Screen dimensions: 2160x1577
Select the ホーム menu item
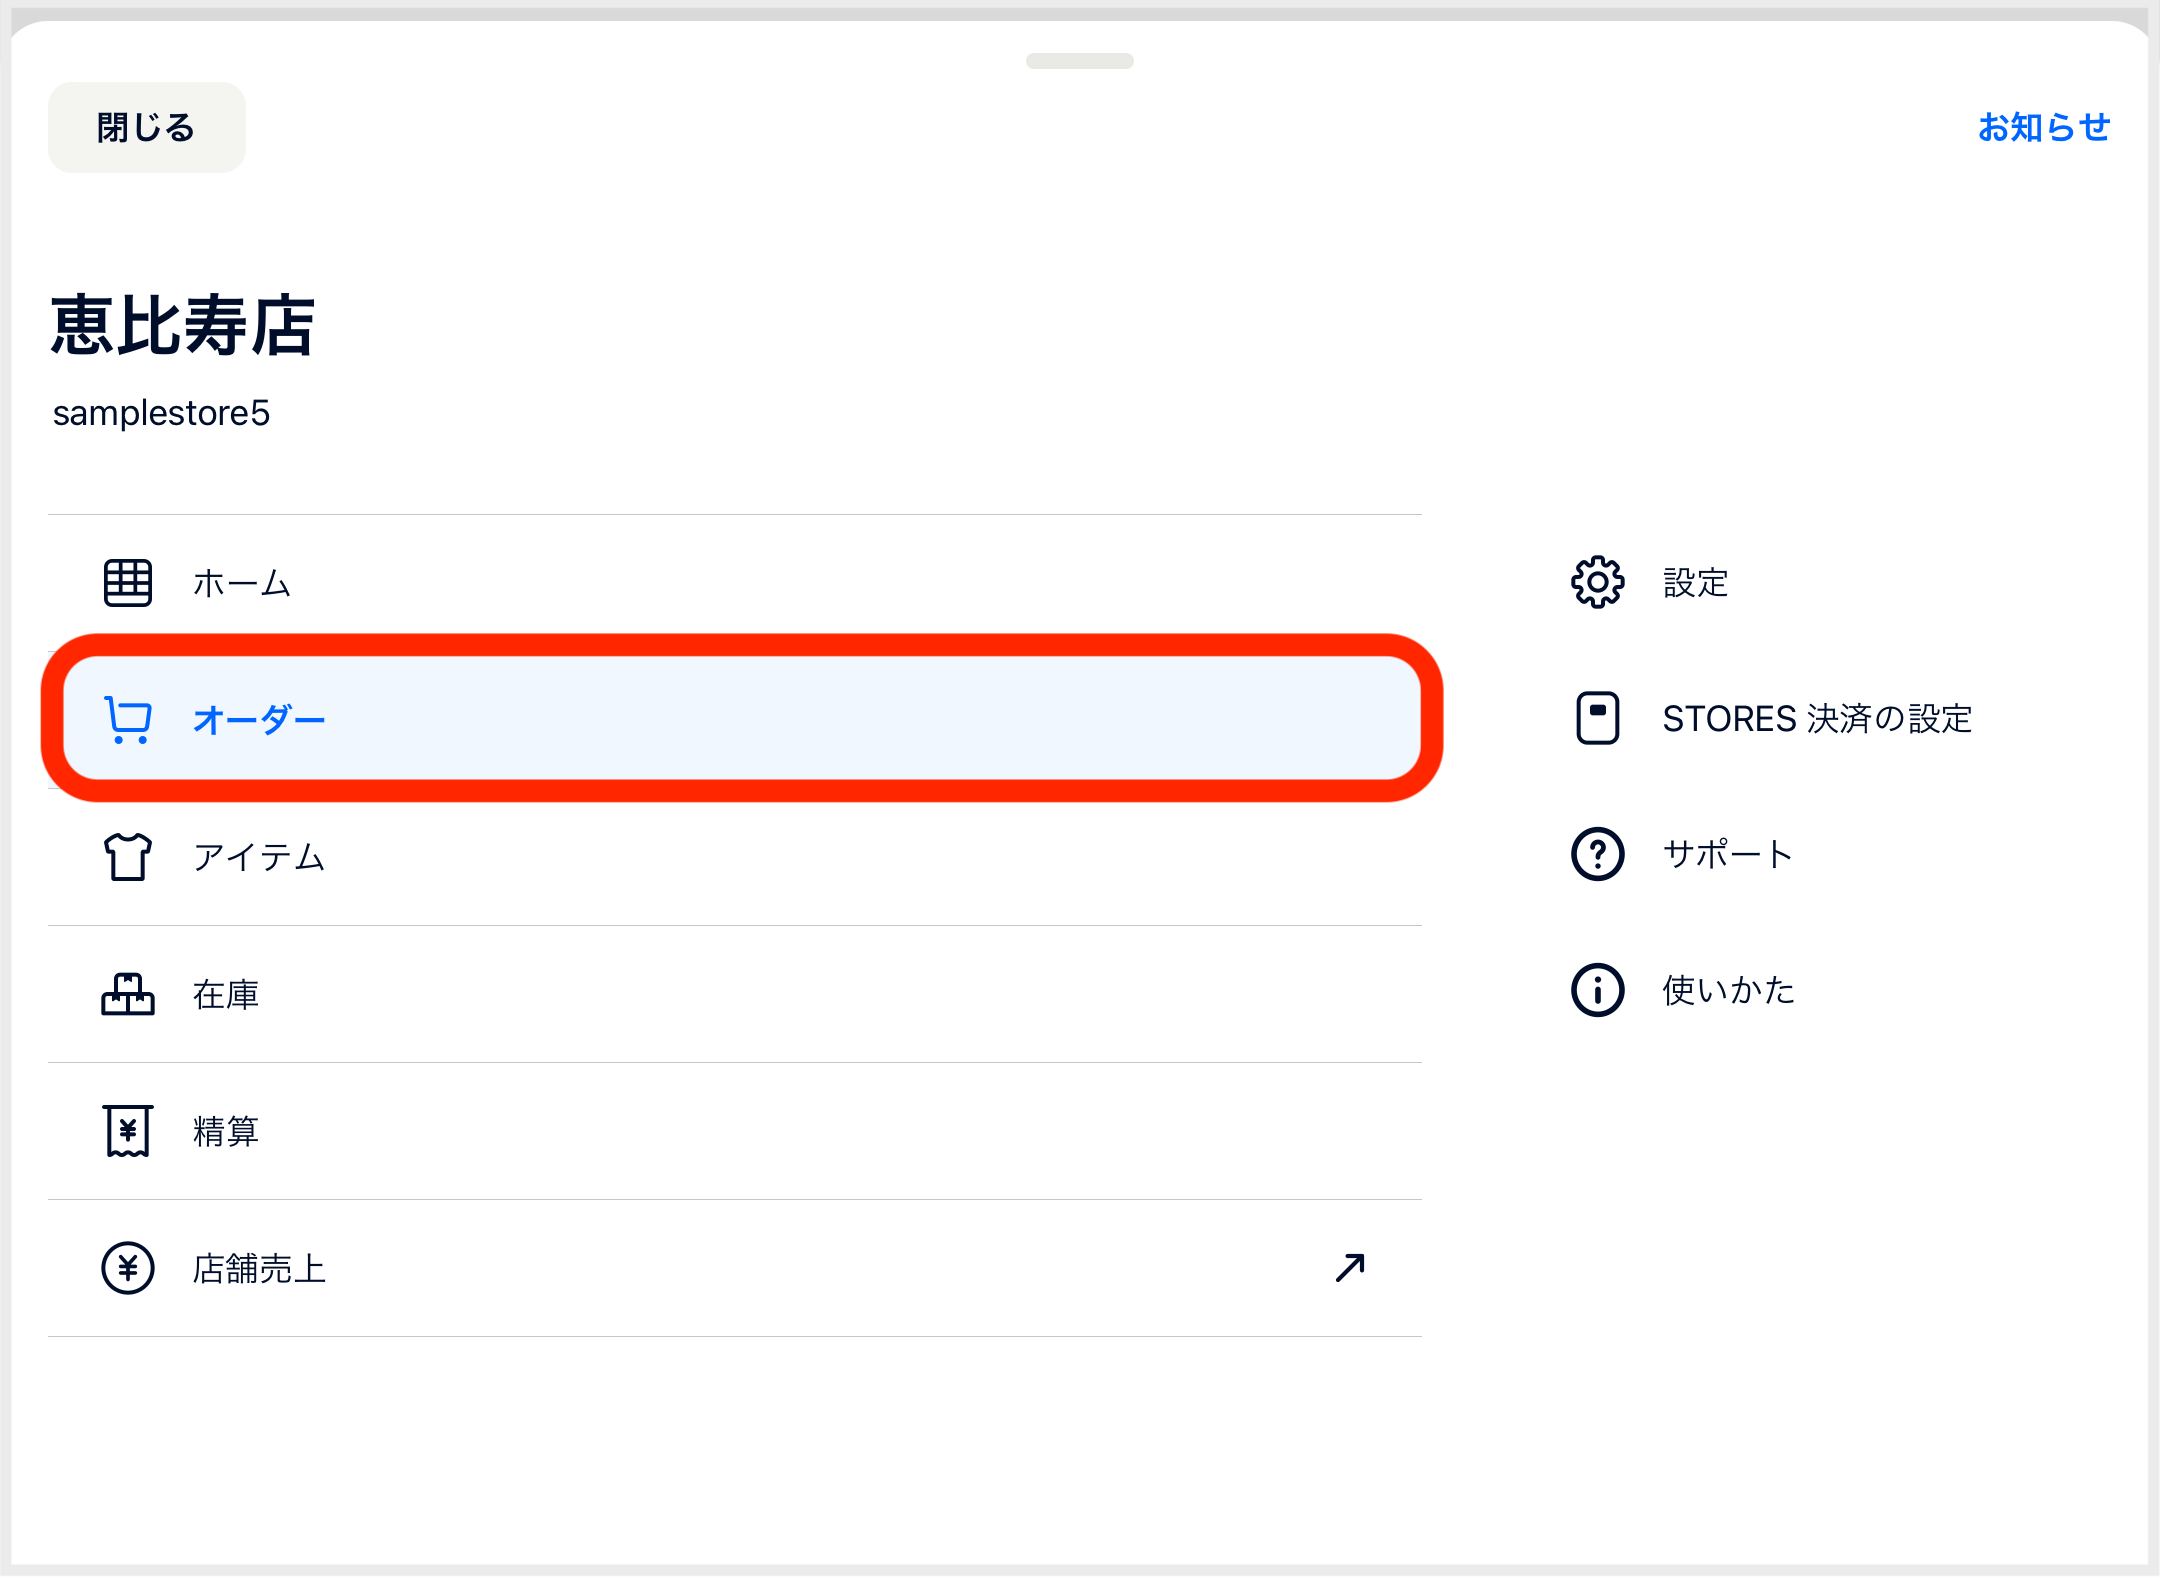coord(735,583)
